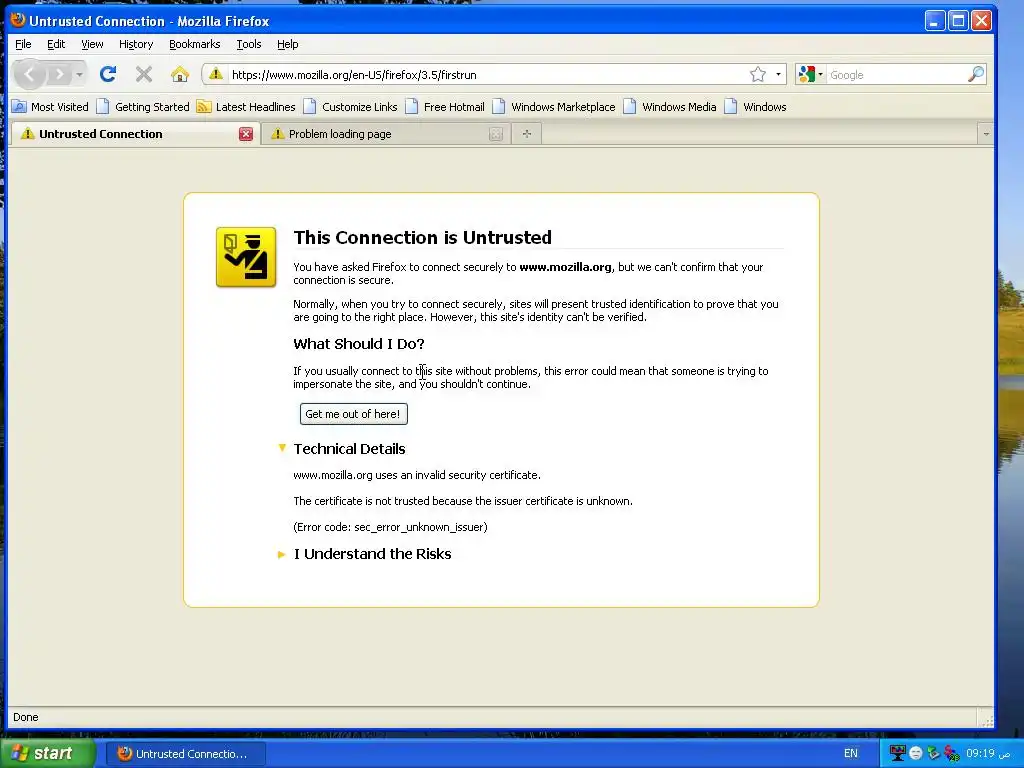Open the History menu

(x=136, y=44)
